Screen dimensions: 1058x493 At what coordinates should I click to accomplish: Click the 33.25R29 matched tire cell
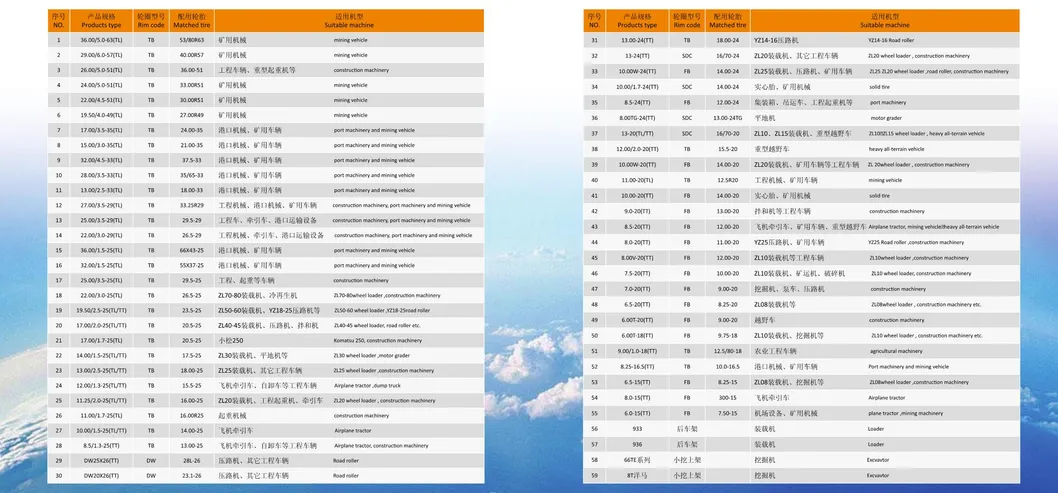191,205
